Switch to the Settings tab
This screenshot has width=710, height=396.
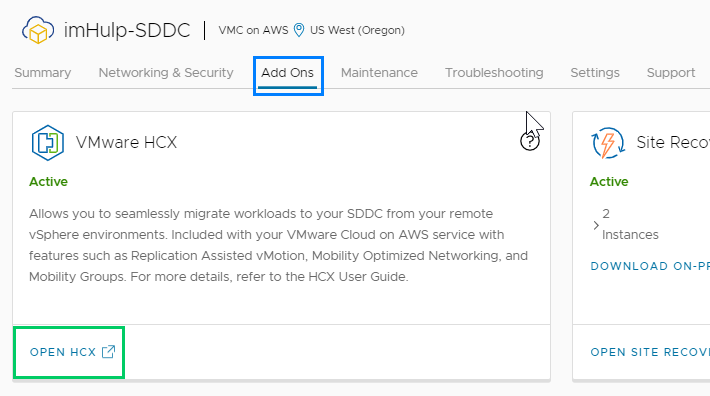point(595,73)
